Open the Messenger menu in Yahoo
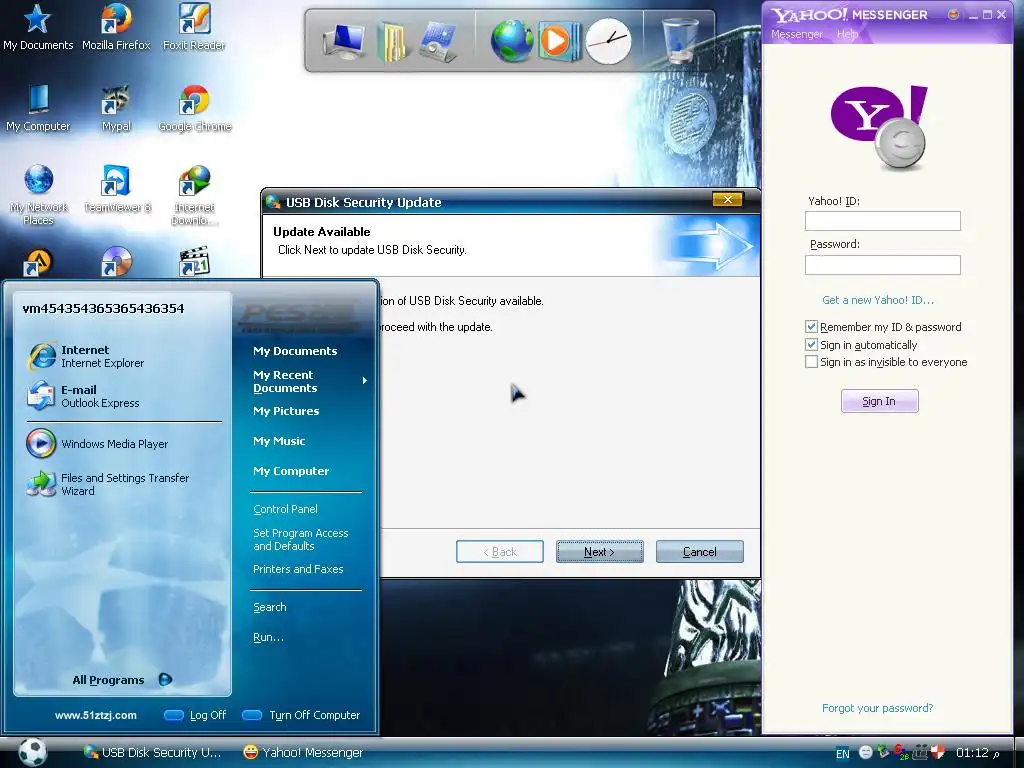 tap(796, 34)
